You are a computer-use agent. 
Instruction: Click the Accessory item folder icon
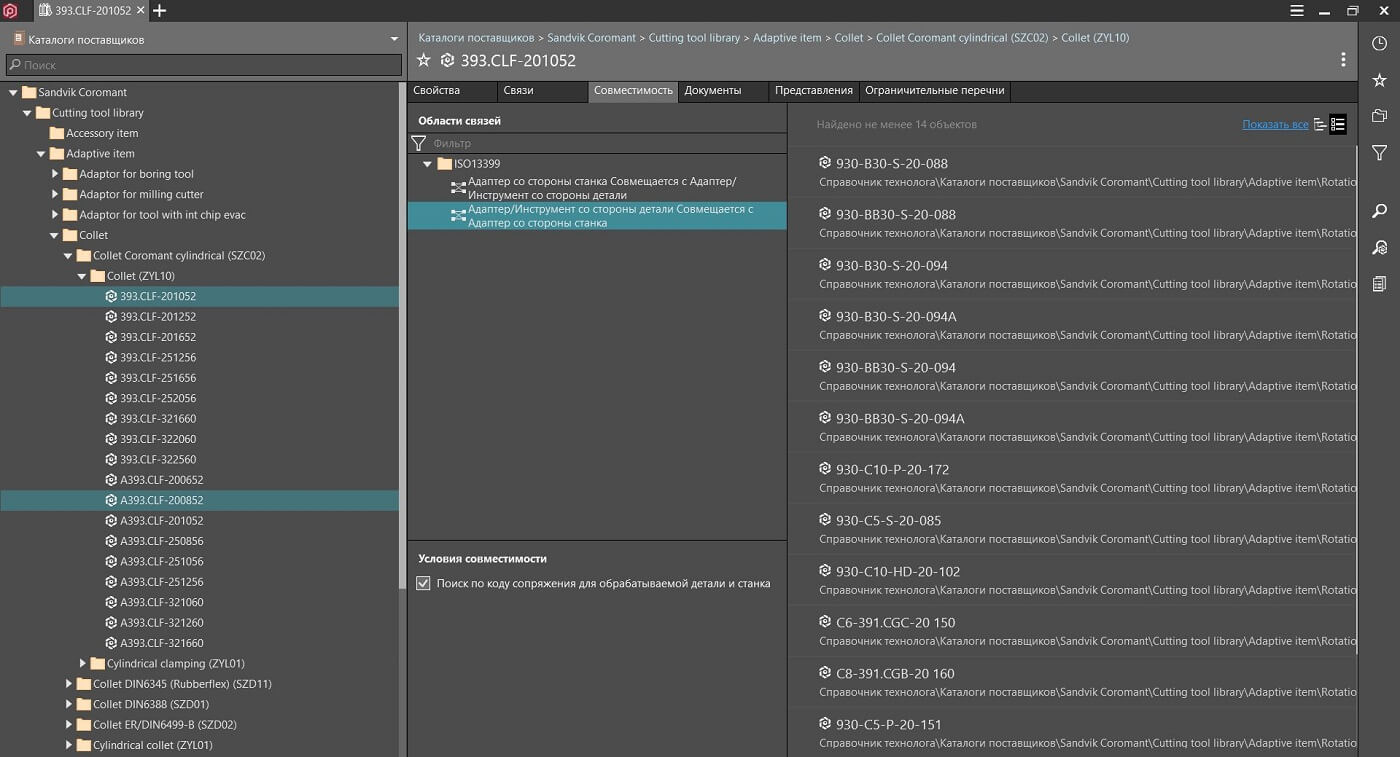(x=56, y=133)
